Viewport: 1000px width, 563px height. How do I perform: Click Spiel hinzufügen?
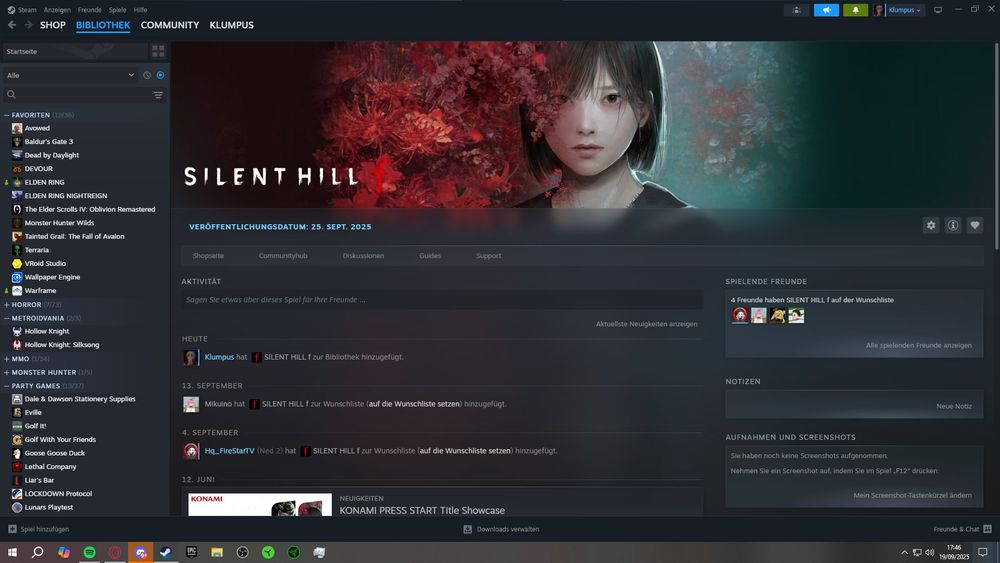pyautogui.click(x=38, y=529)
